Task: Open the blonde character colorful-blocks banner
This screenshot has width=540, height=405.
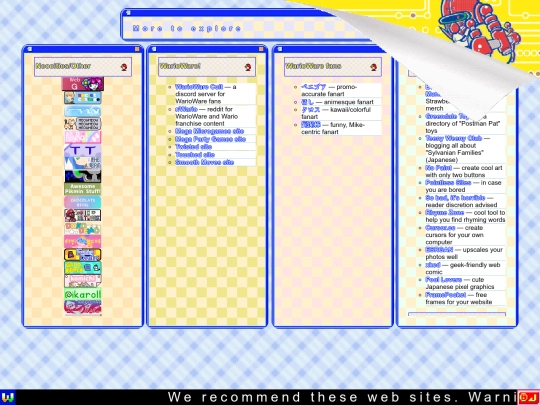Action: point(83,97)
